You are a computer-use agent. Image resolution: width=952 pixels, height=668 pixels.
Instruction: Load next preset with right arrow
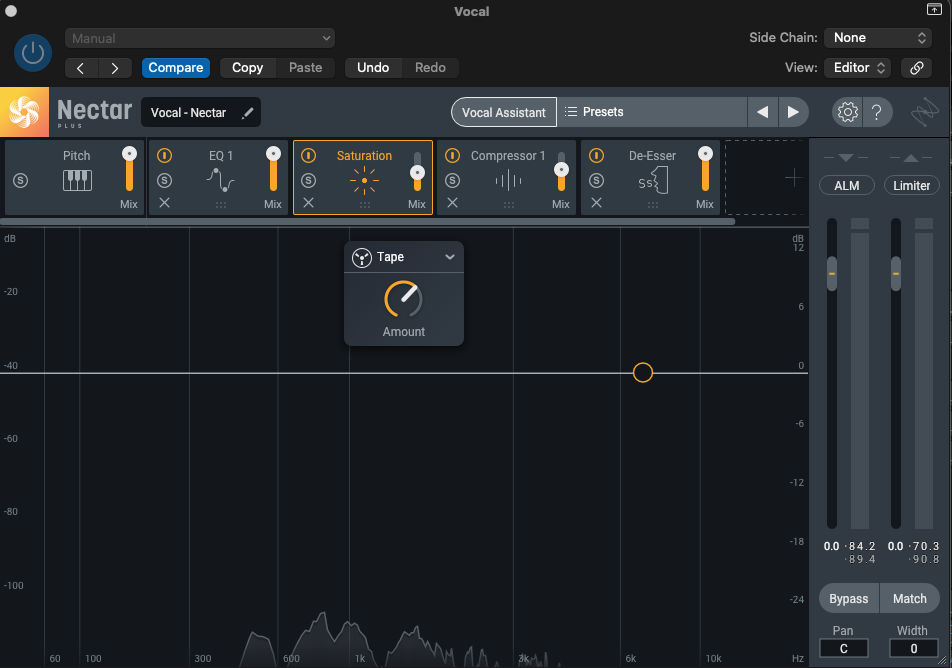pyautogui.click(x=793, y=112)
